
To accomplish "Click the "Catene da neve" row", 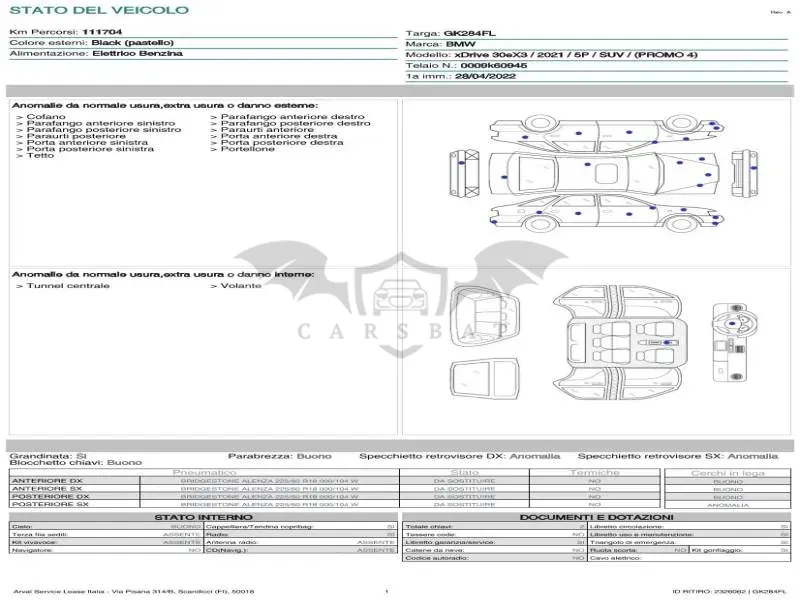I will [494, 551].
